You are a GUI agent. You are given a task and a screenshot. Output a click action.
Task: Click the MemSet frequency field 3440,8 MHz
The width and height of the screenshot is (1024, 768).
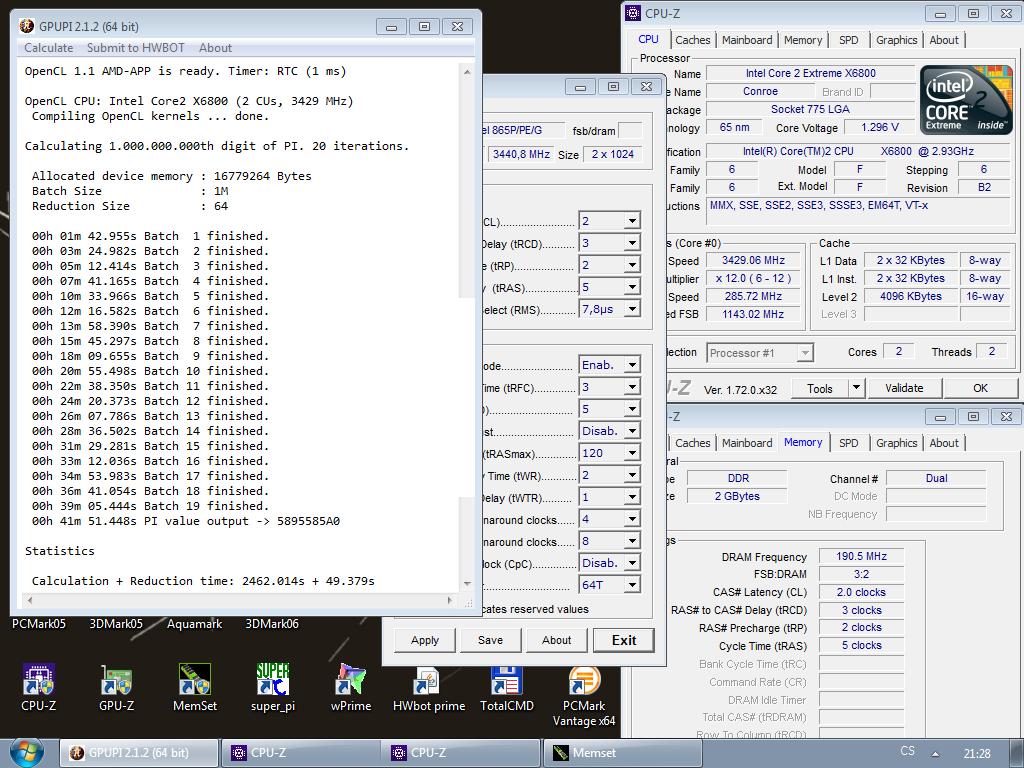coord(521,154)
